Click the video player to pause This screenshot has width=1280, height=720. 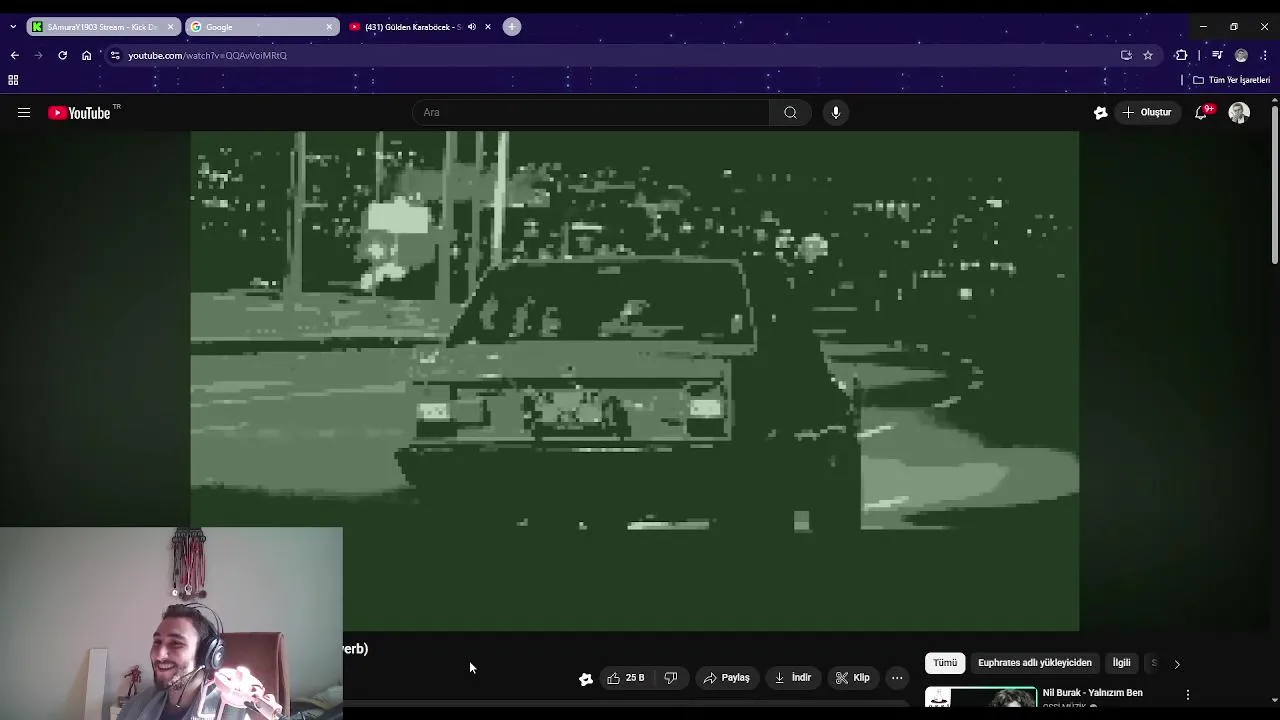click(634, 381)
